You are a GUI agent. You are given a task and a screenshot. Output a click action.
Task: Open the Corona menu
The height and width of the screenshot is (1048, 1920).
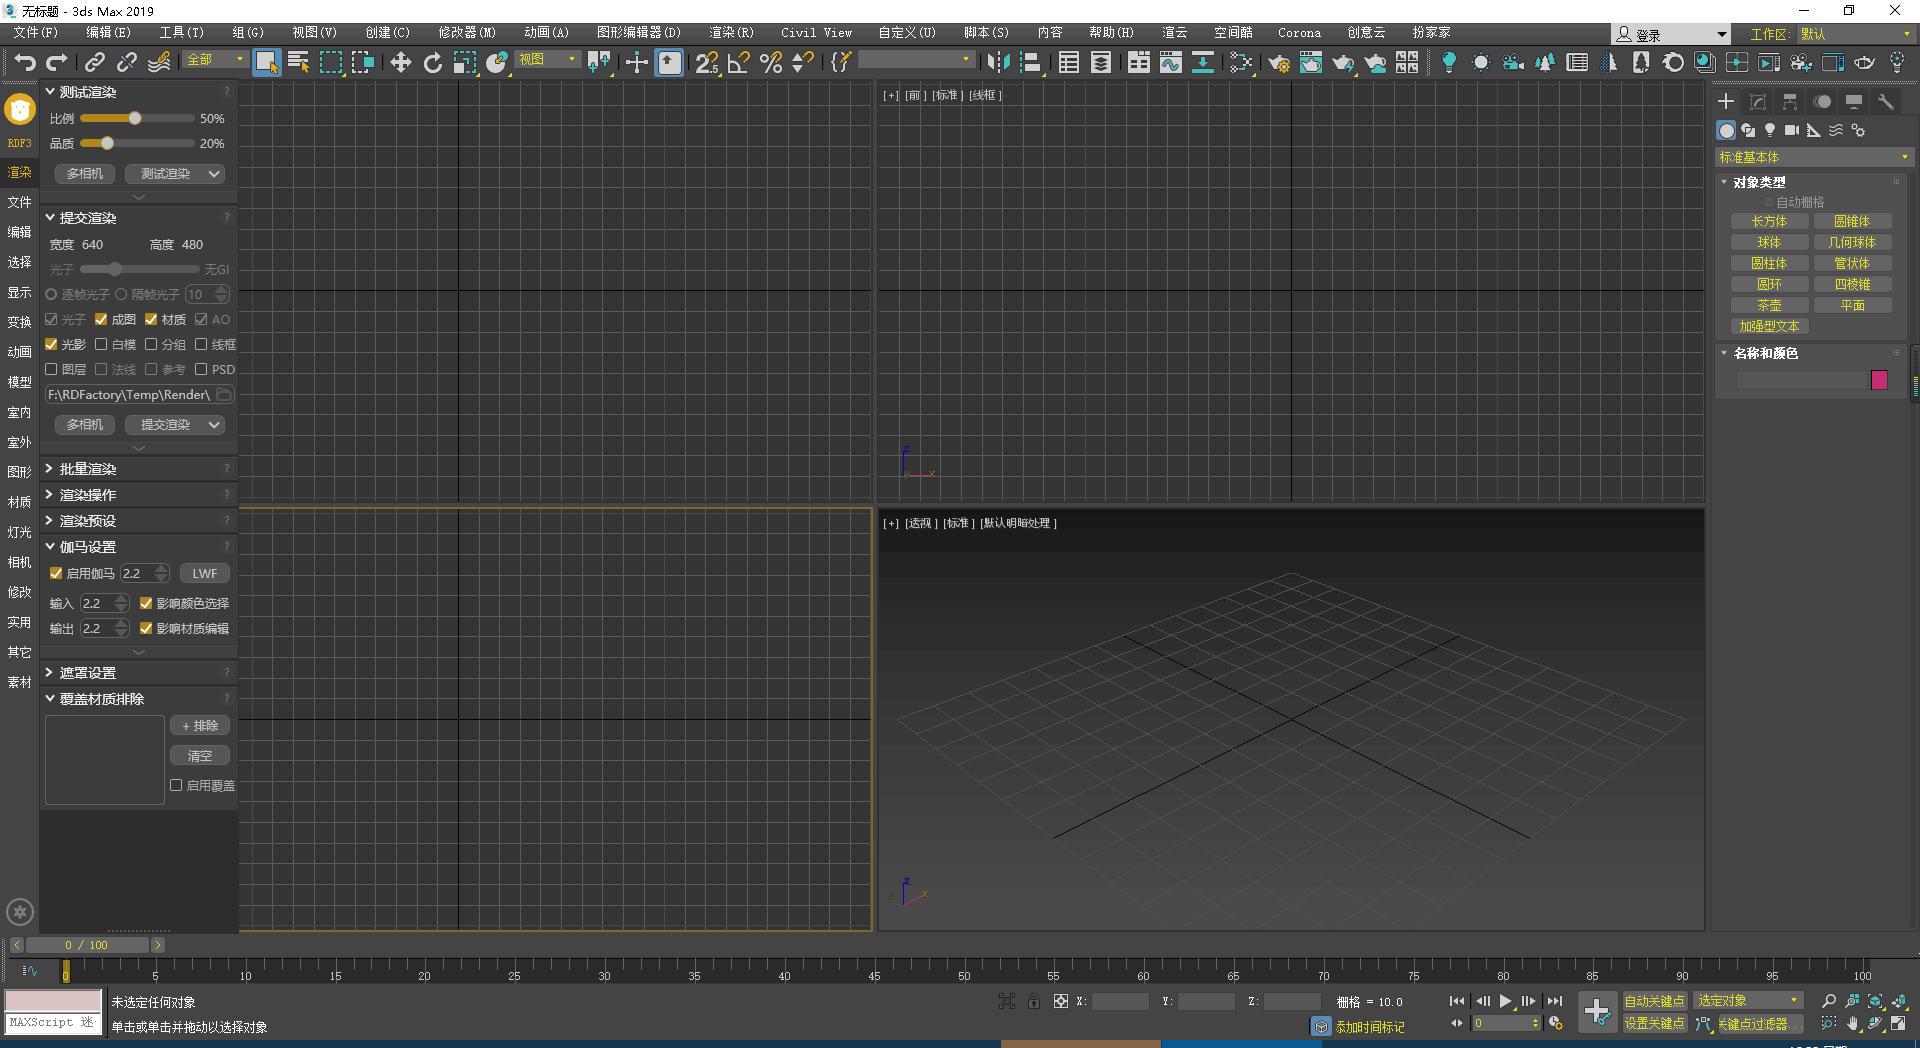pos(1299,33)
